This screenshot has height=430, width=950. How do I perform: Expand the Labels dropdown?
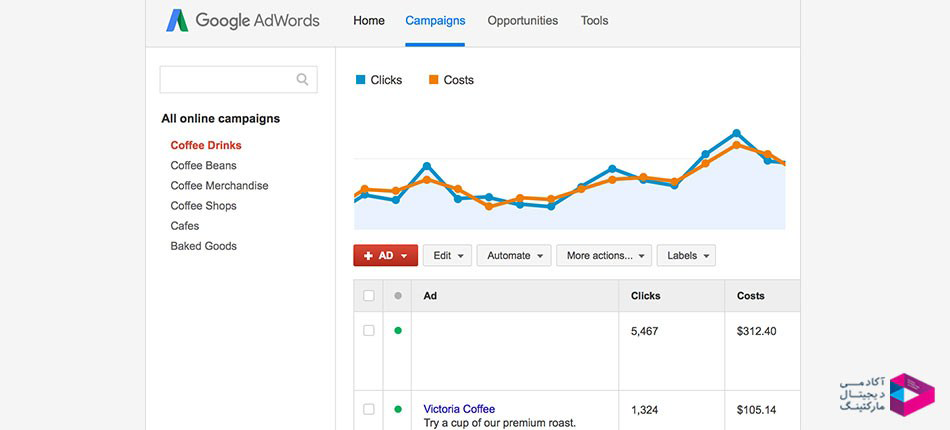tap(686, 256)
